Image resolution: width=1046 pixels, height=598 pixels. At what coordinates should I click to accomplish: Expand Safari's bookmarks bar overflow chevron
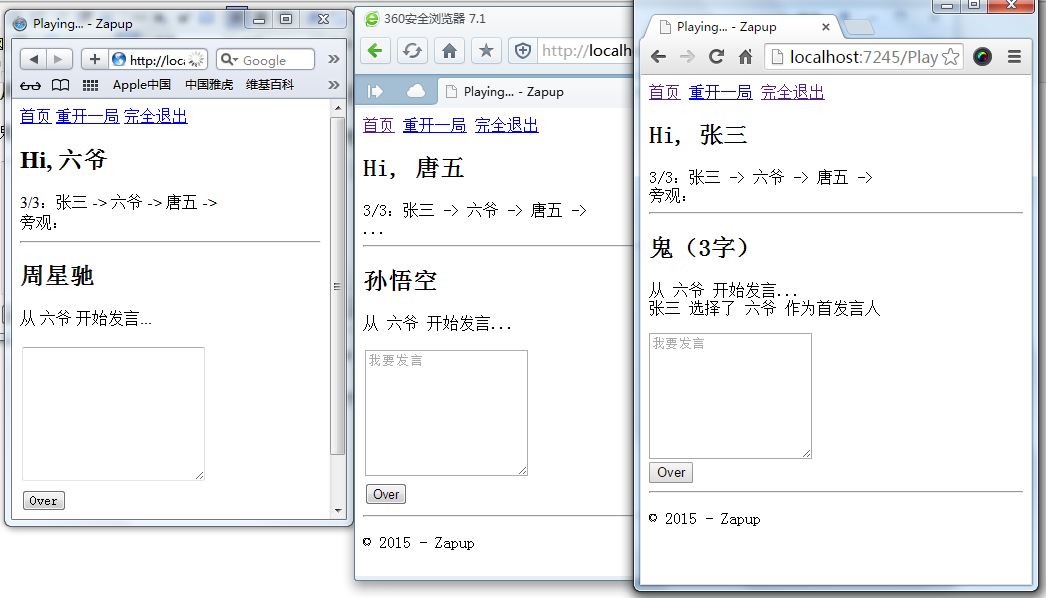[x=334, y=85]
